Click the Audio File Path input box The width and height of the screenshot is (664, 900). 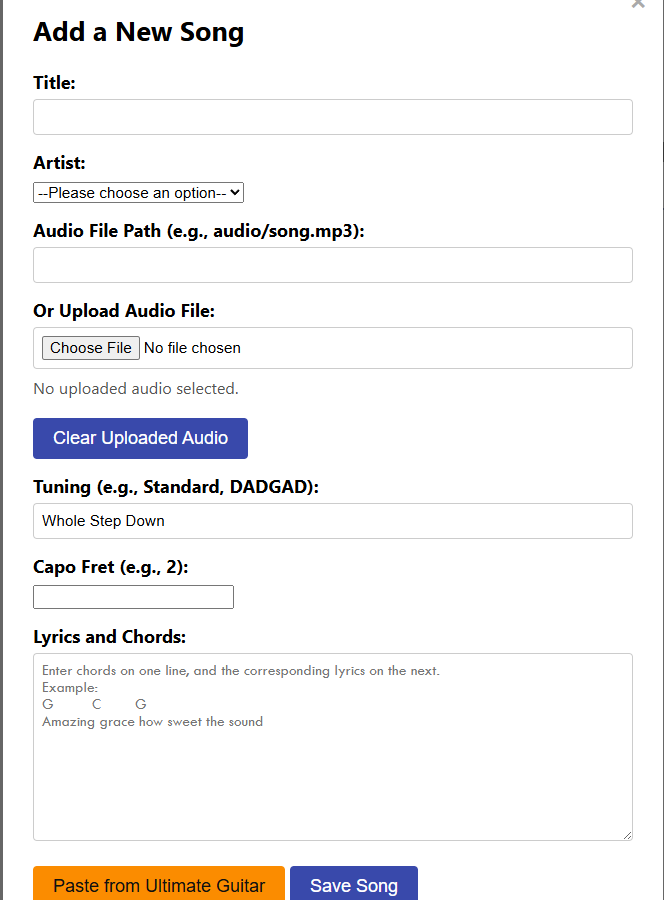332,265
